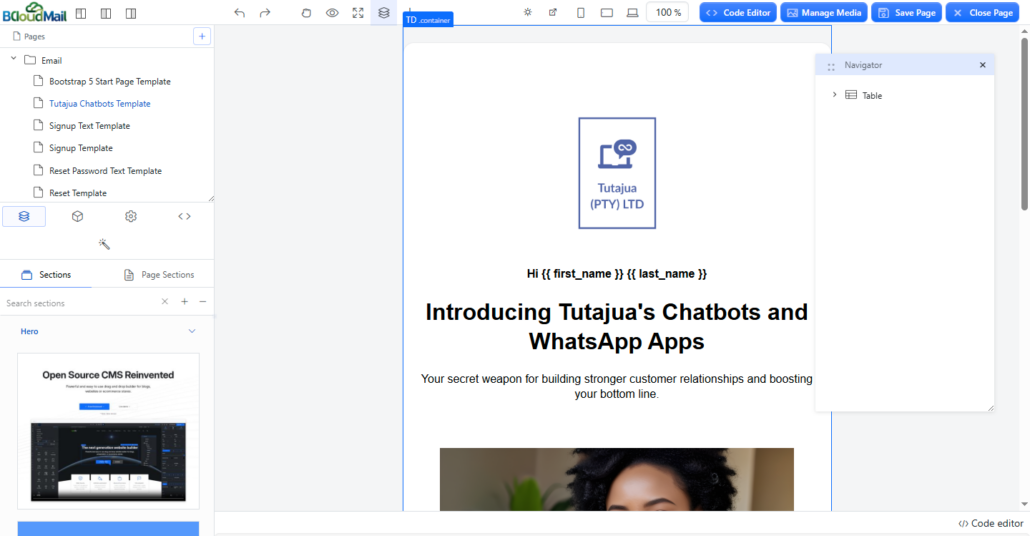1030x536 pixels.
Task: Toggle preview mode with the eye icon
Action: (332, 12)
